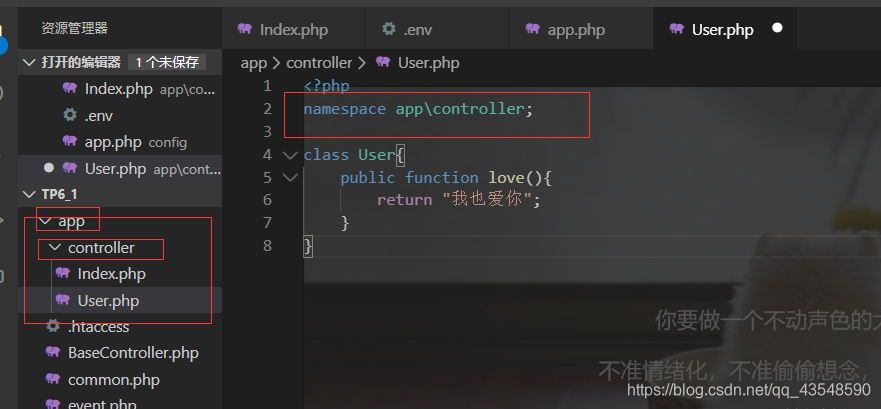Click the namespace keyword in code
This screenshot has height=409, width=881.
pos(344,109)
